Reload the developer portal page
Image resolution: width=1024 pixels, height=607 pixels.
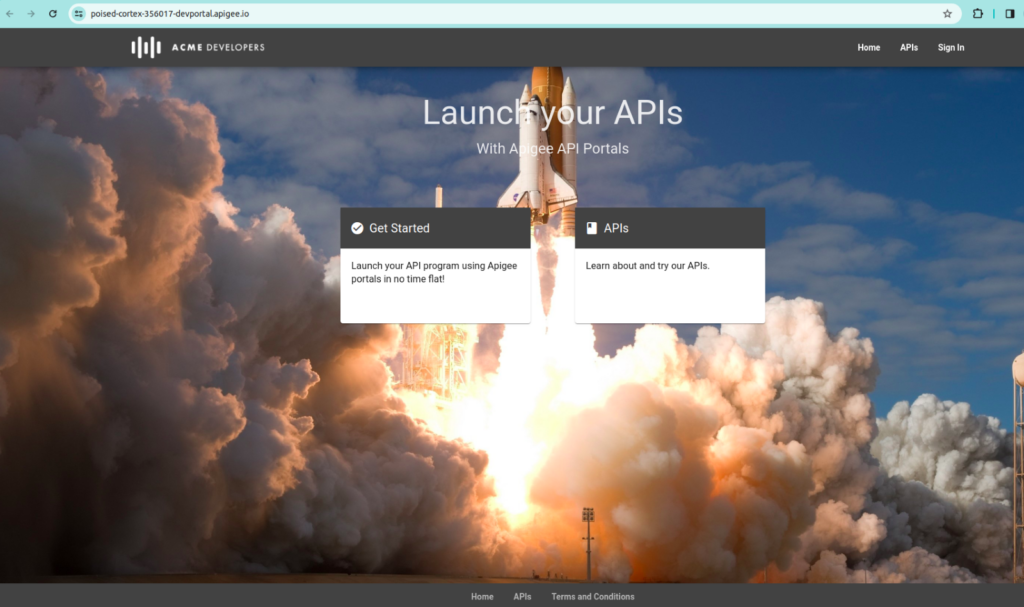tap(51, 14)
